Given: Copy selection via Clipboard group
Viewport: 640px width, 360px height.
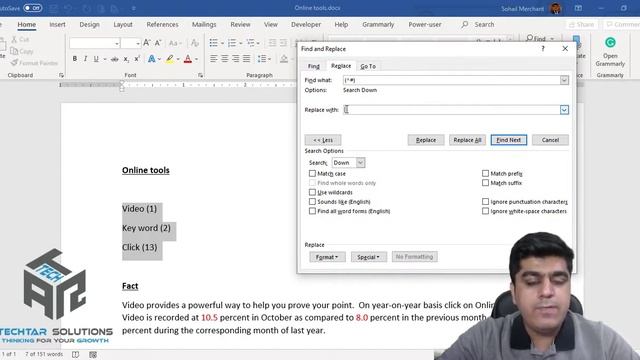Looking at the screenshot, I should click(x=22, y=51).
